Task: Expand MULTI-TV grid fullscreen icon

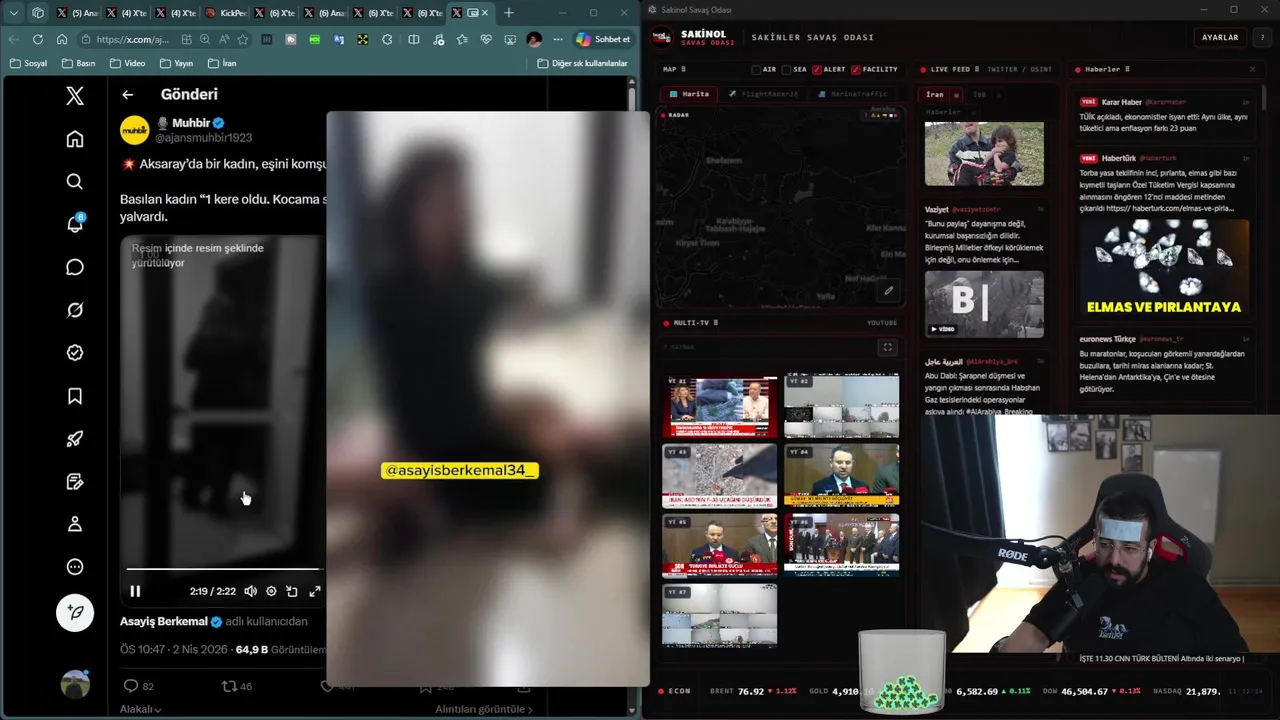Action: (887, 348)
